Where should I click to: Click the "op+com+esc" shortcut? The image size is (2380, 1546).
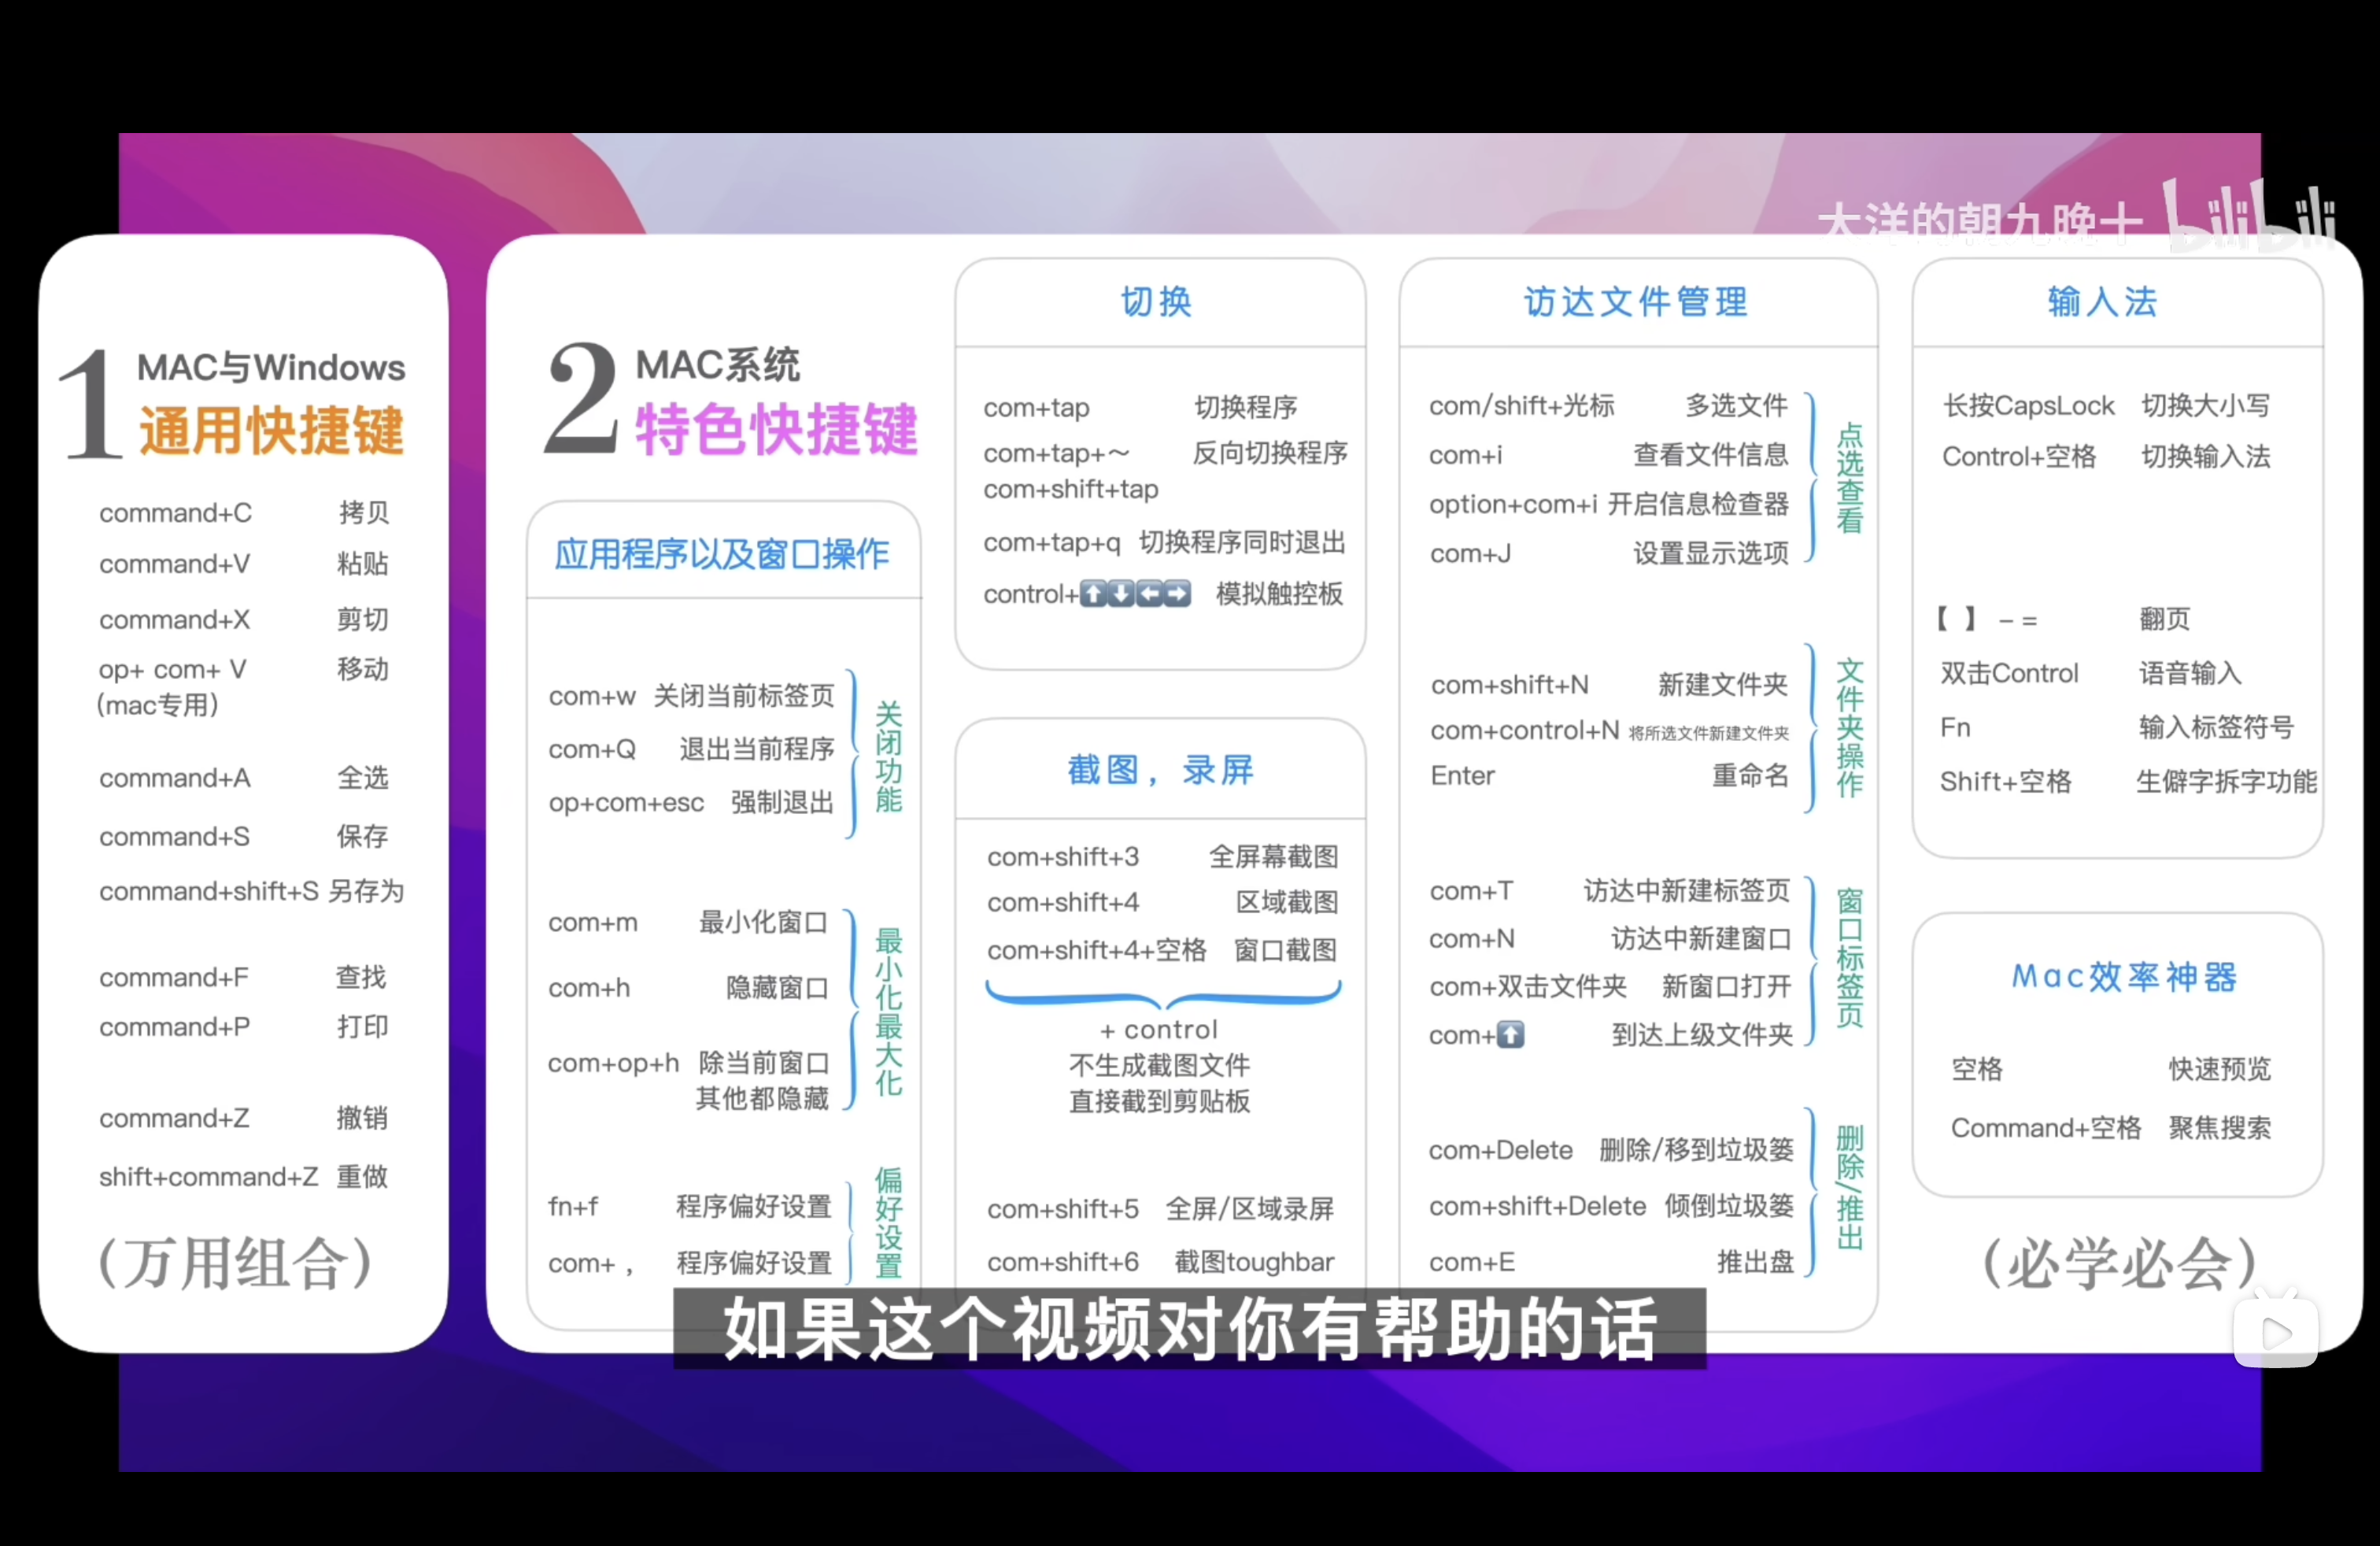click(626, 803)
